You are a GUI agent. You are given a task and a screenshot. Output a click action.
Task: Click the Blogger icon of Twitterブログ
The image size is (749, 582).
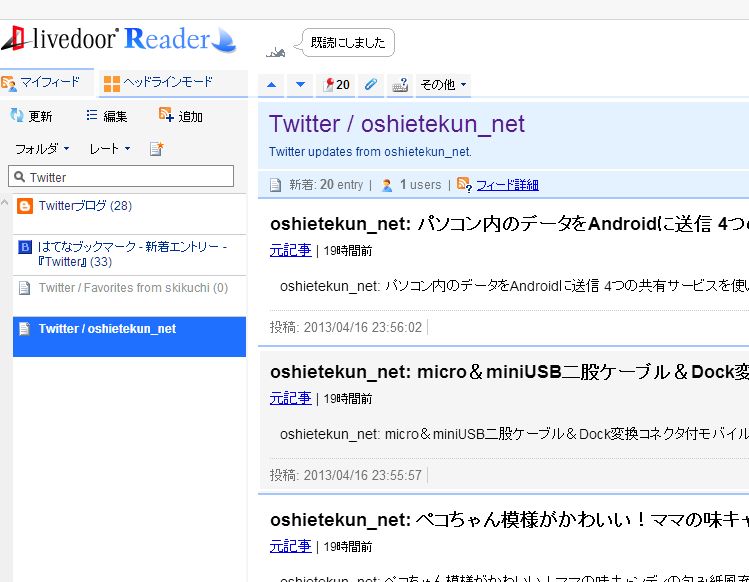coord(25,206)
